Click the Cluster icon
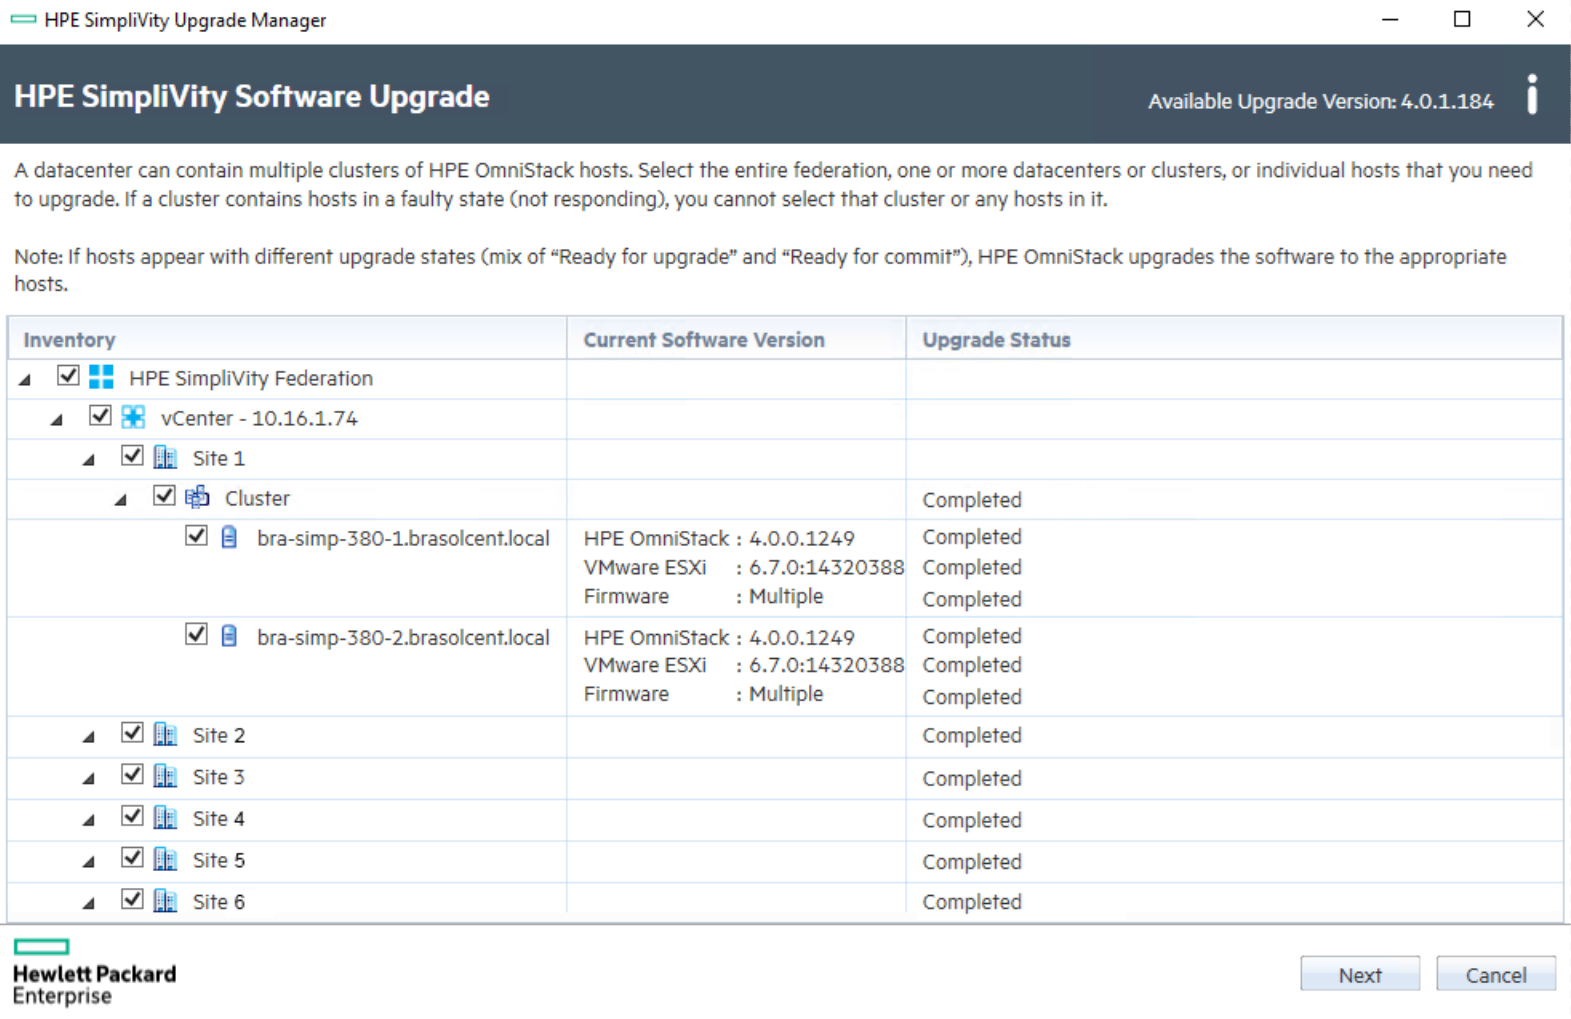The image size is (1571, 1019). point(197,497)
